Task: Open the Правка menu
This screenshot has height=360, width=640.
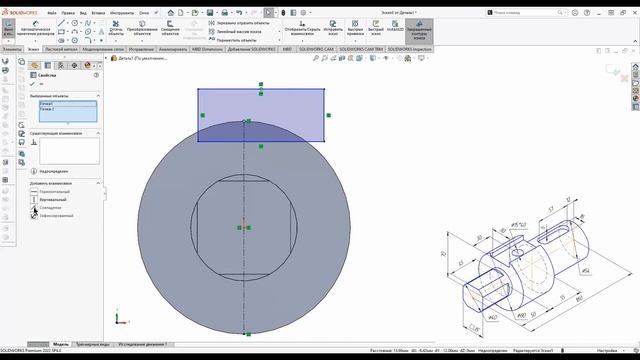Action: coord(68,13)
